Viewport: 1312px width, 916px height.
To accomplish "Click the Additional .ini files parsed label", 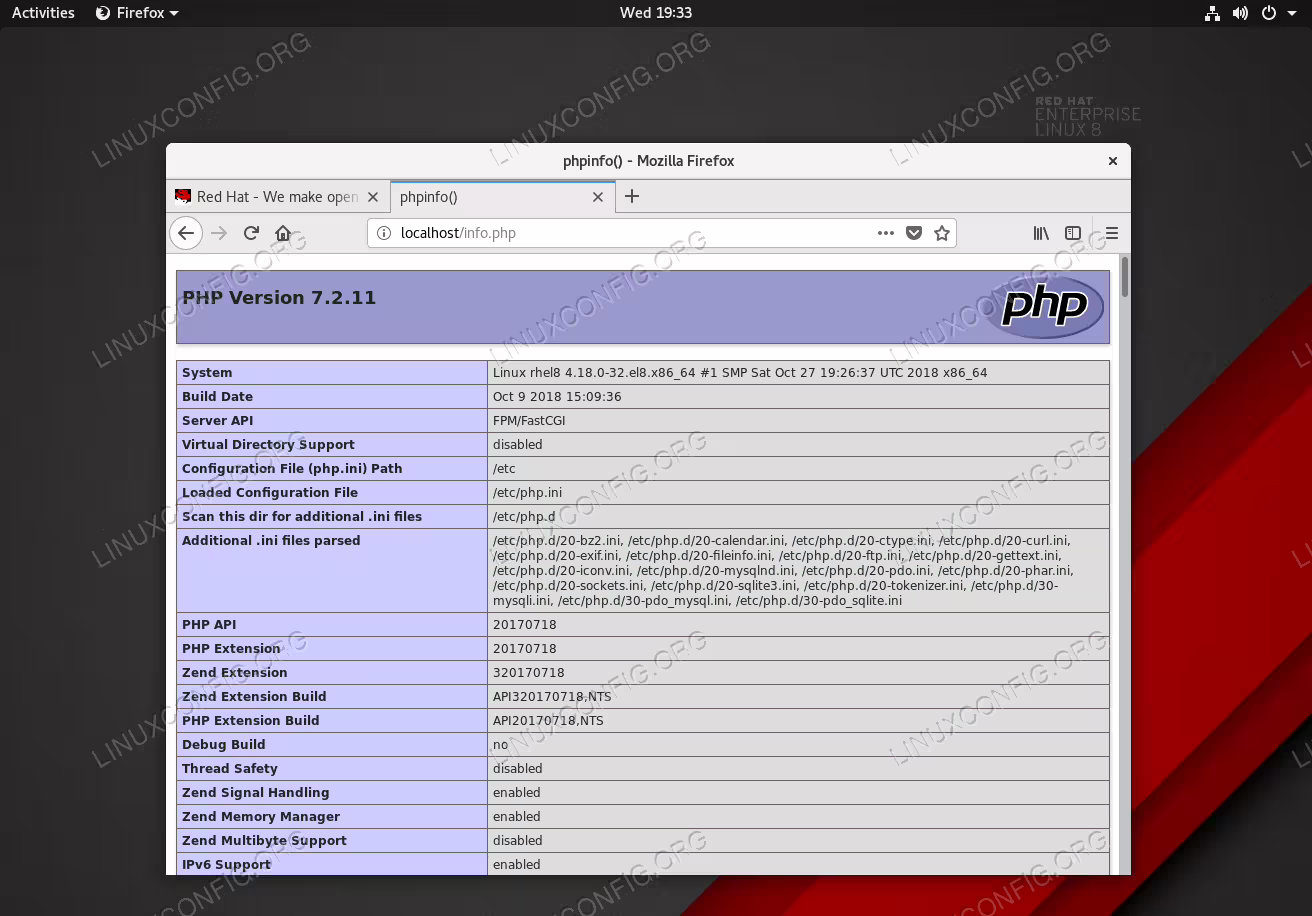I will click(x=271, y=541).
